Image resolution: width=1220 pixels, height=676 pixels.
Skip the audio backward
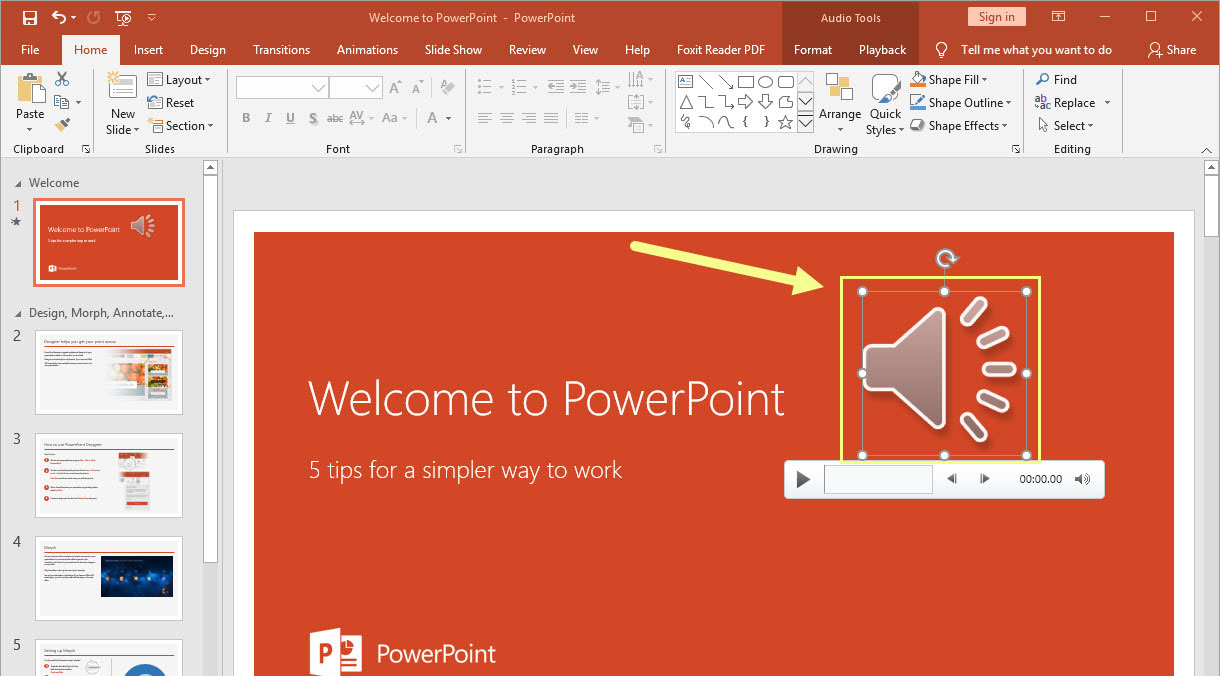point(953,479)
